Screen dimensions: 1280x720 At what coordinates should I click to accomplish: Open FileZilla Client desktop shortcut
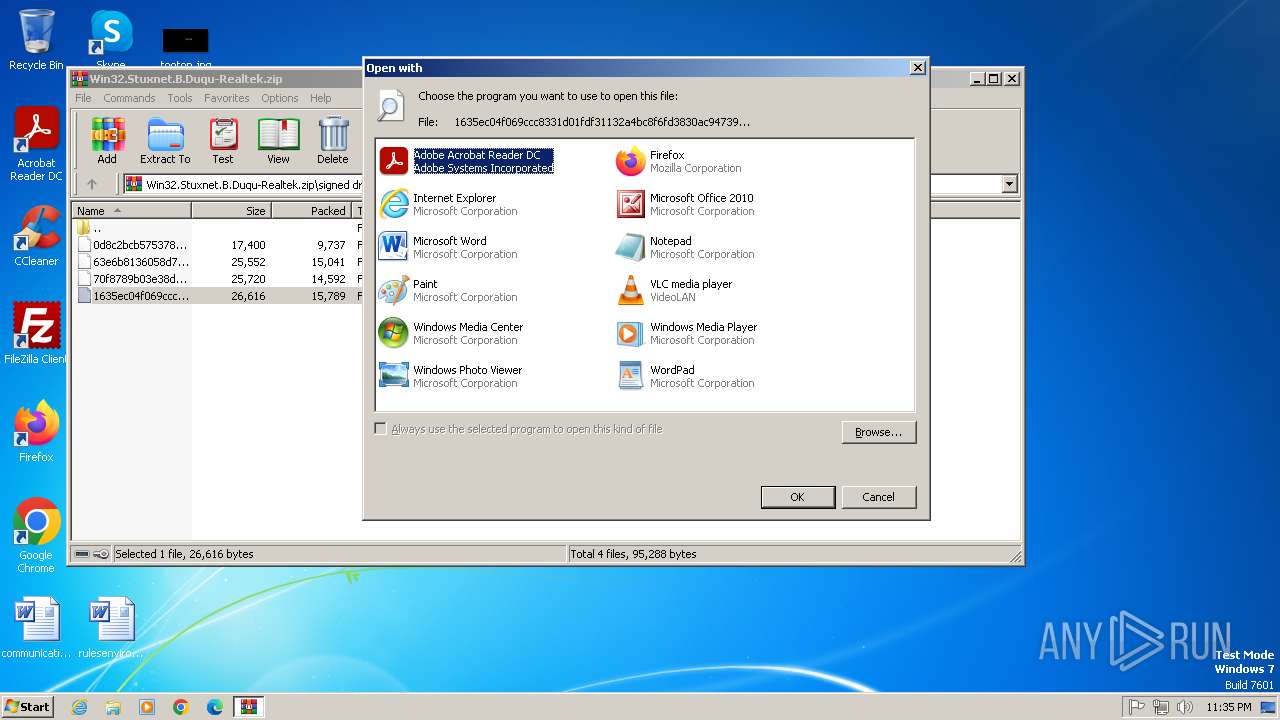click(36, 334)
